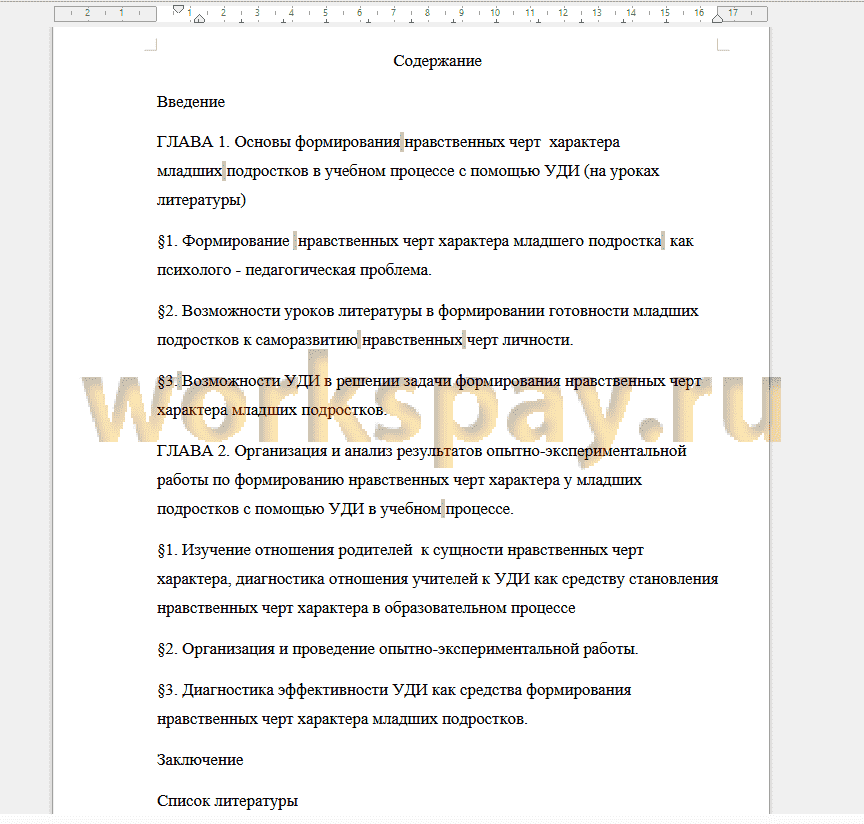
Task: Click the first-line indent marker on ruler
Action: coord(178,9)
